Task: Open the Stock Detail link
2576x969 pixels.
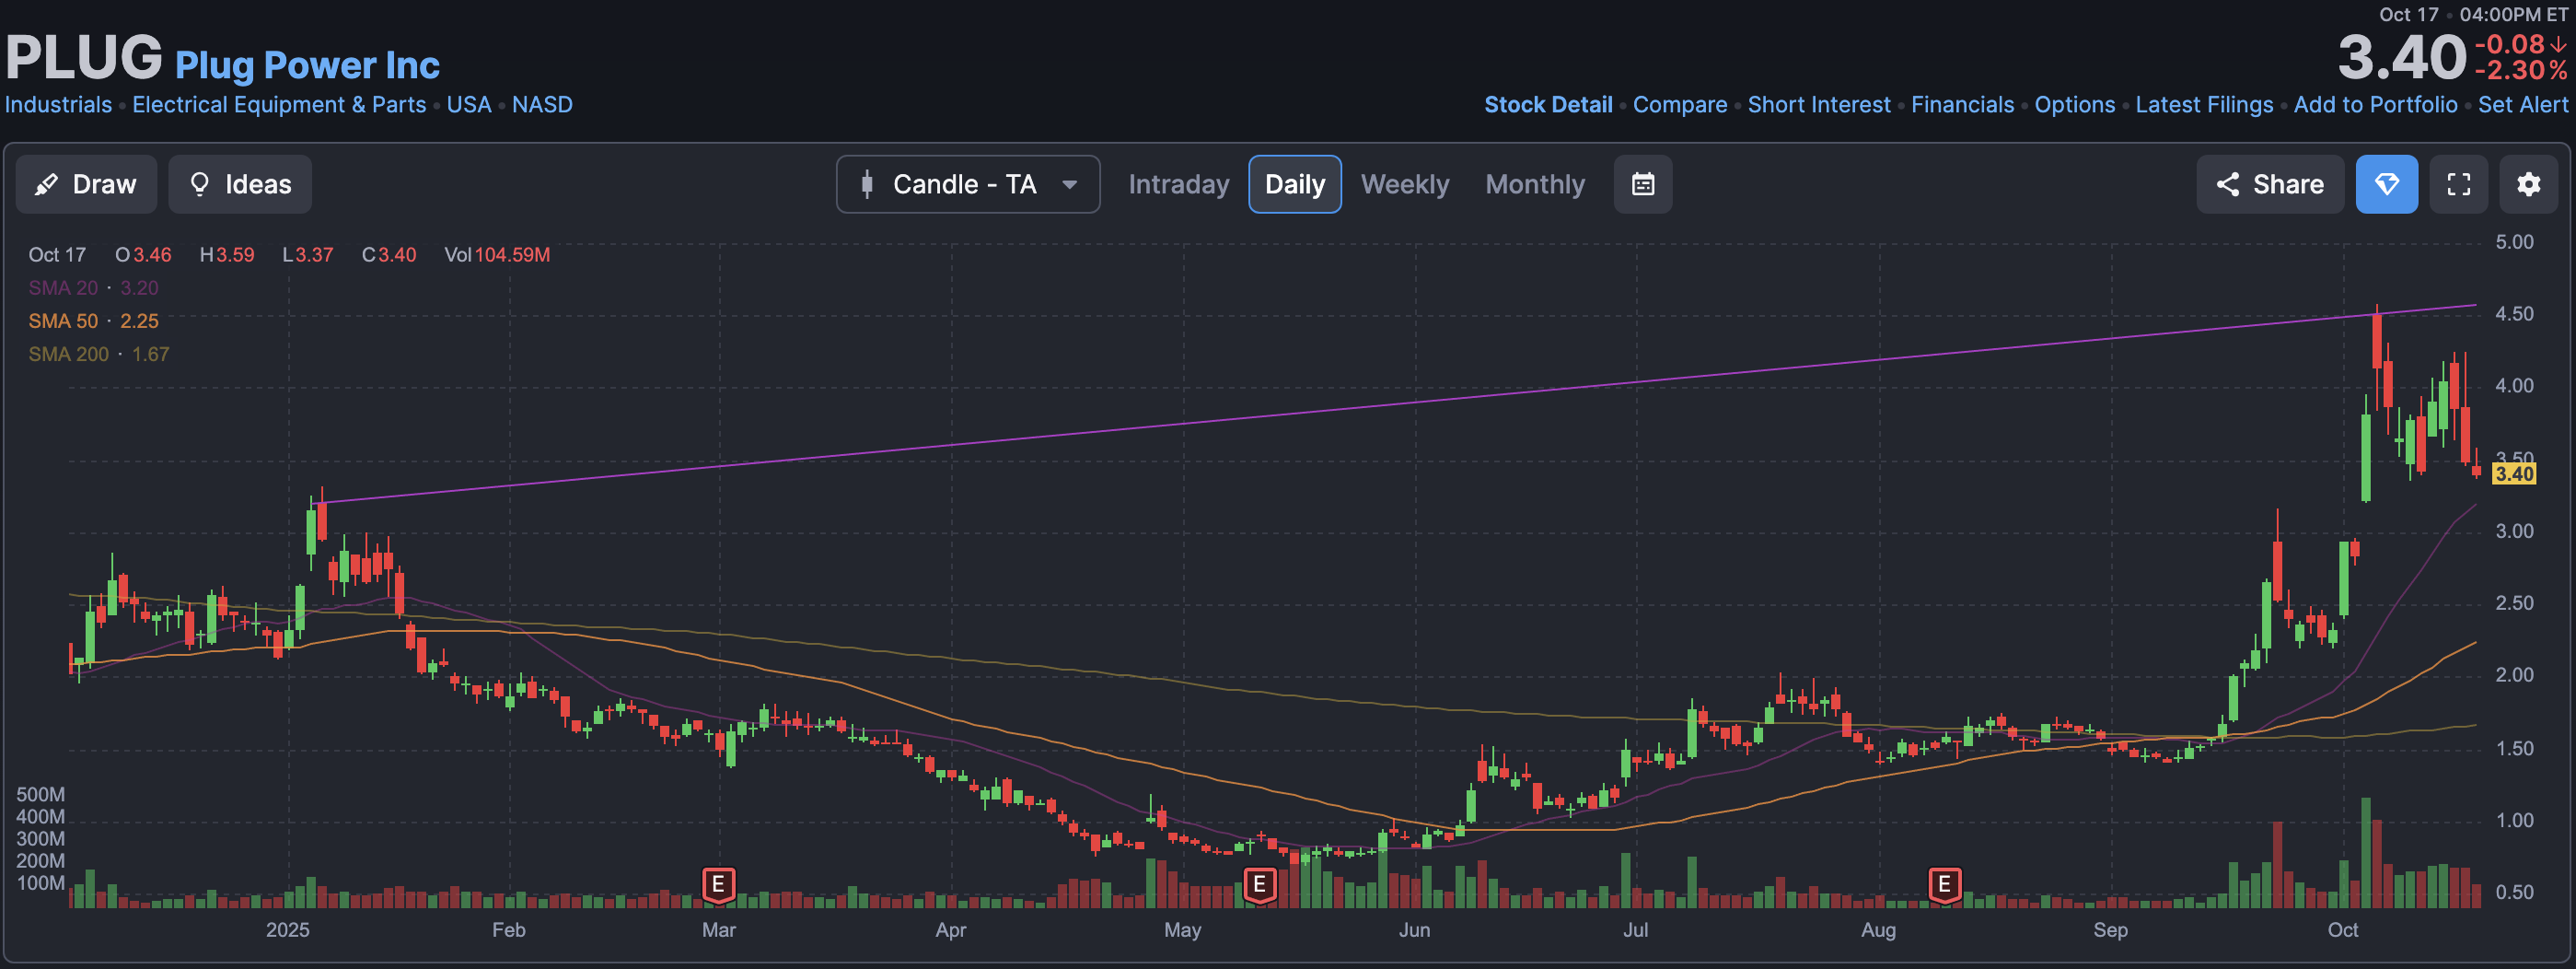Action: pos(1548,105)
